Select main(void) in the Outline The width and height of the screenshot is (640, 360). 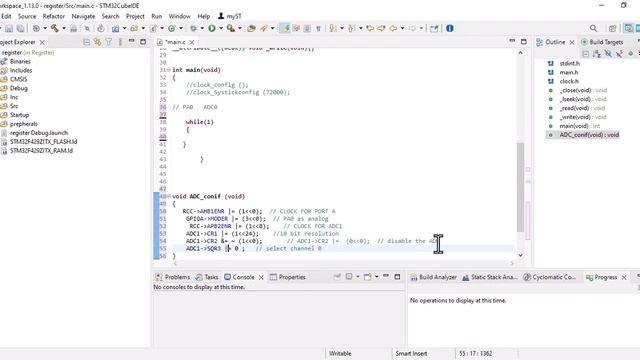coord(580,126)
